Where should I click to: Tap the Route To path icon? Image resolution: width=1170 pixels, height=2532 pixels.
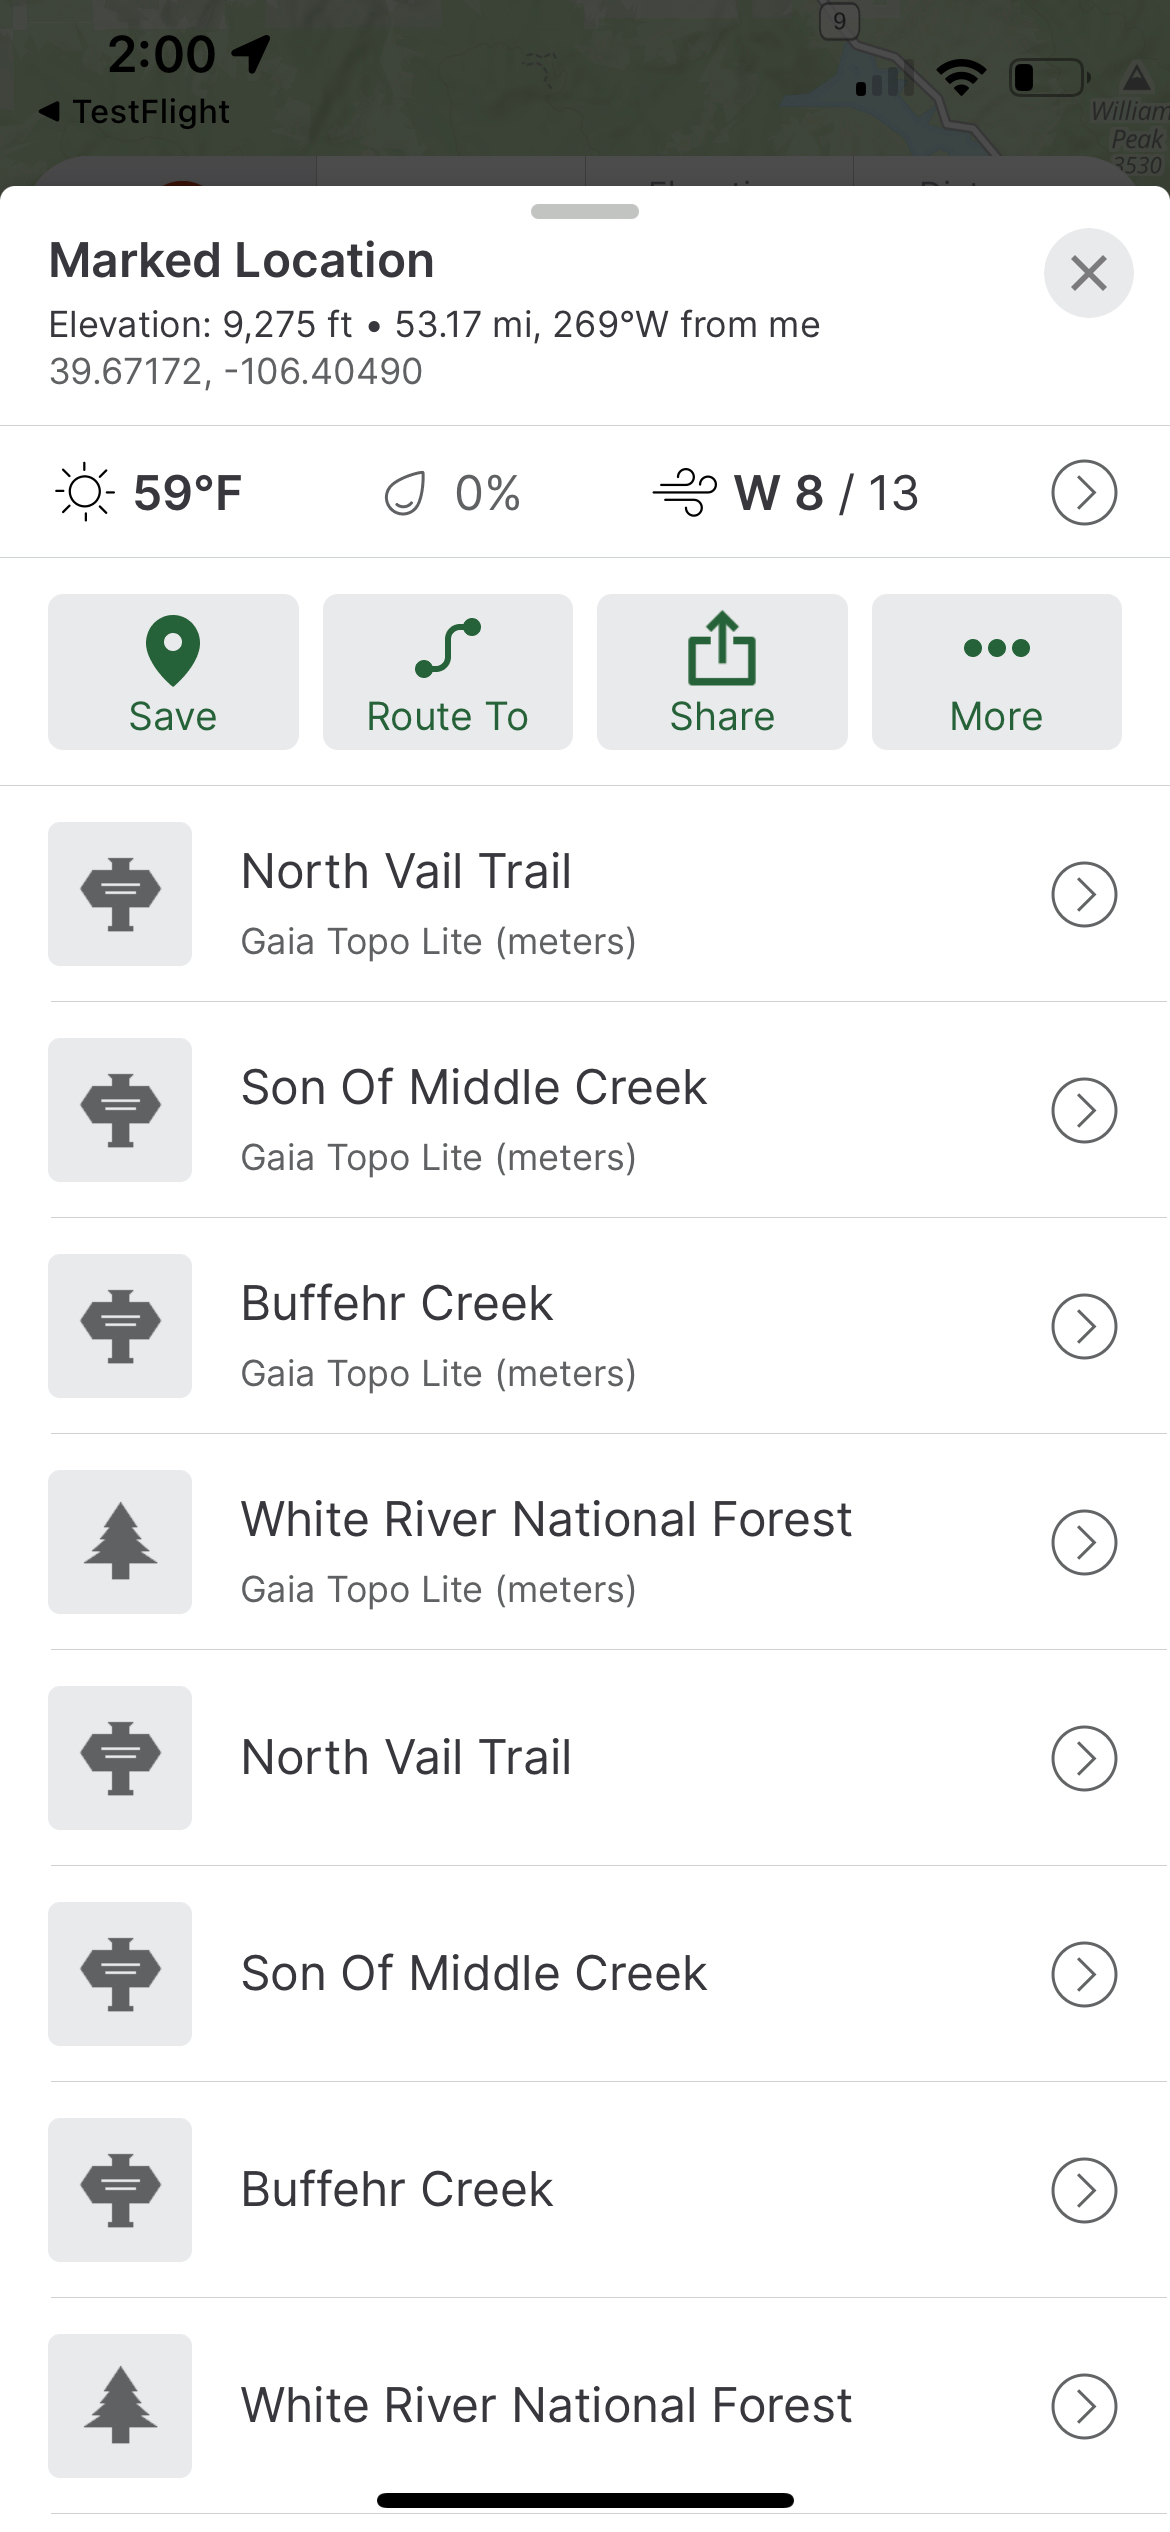tap(448, 649)
